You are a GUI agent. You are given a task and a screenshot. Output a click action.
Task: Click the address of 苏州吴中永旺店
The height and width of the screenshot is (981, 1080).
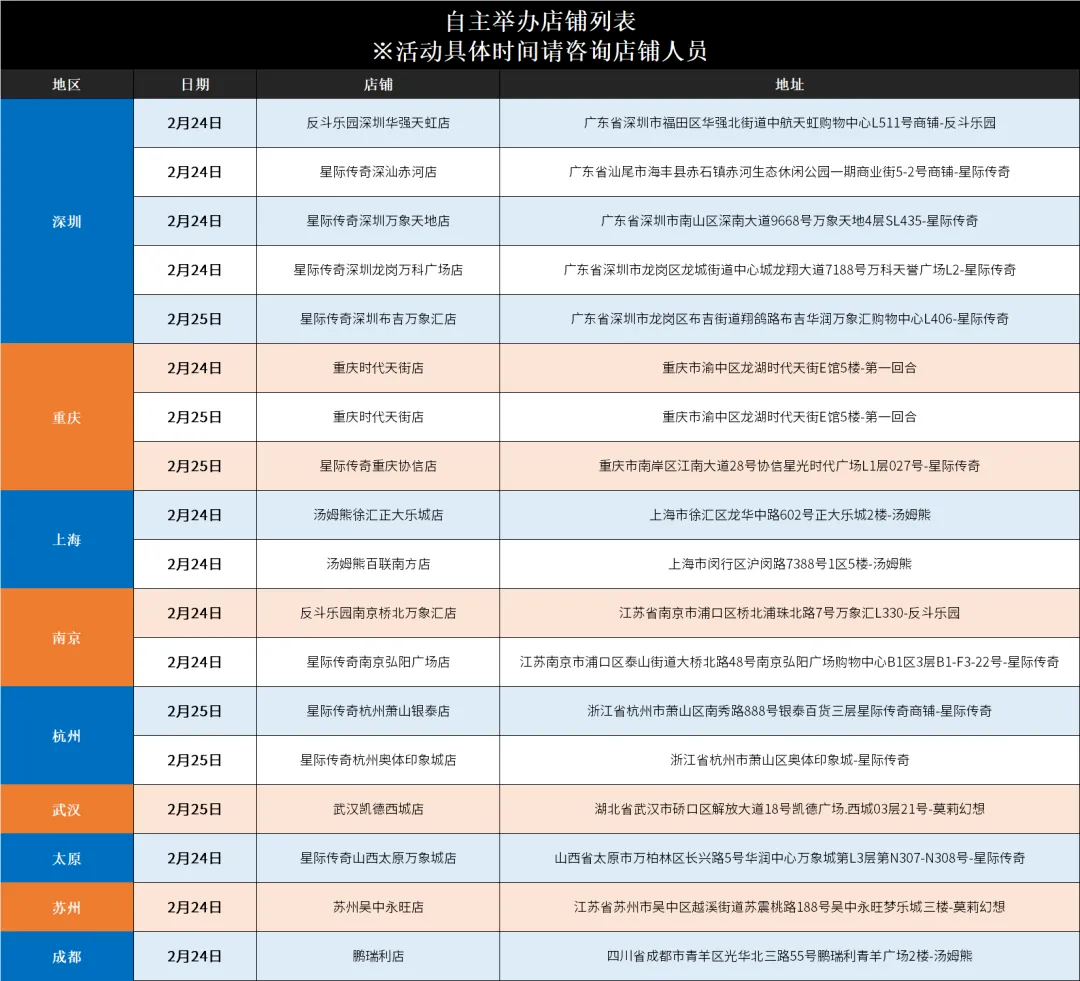coord(789,907)
